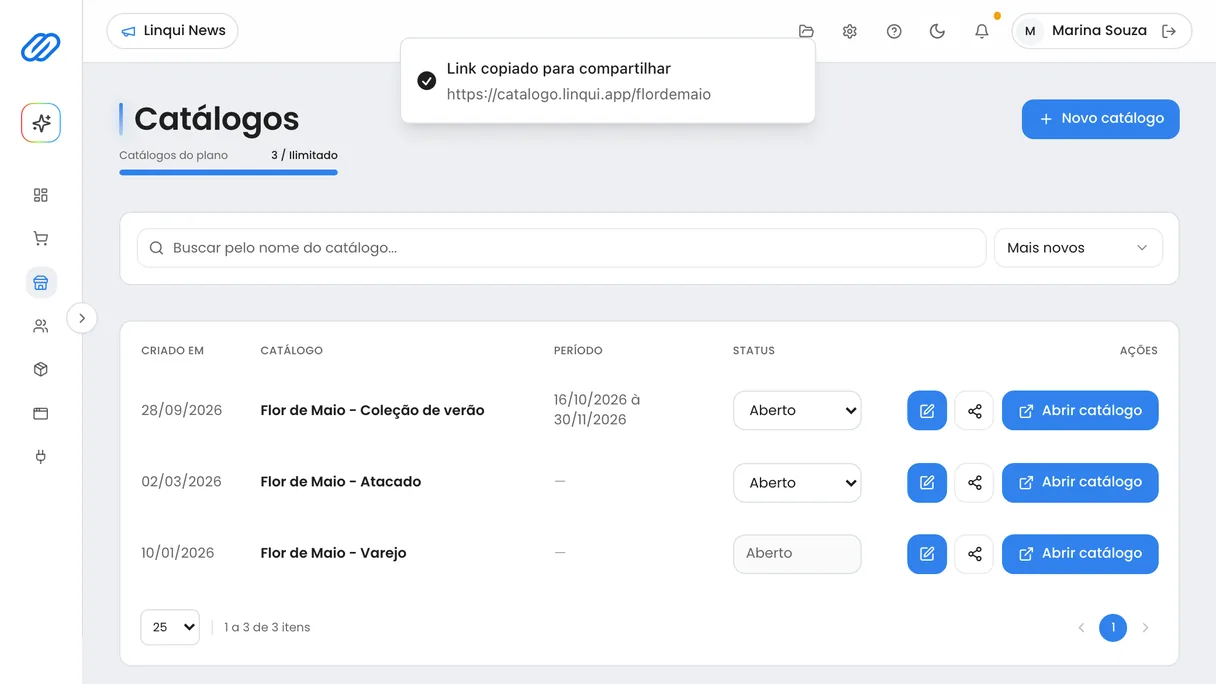1216x684 pixels.
Task: Click the Novo catálogo button
Action: point(1100,119)
